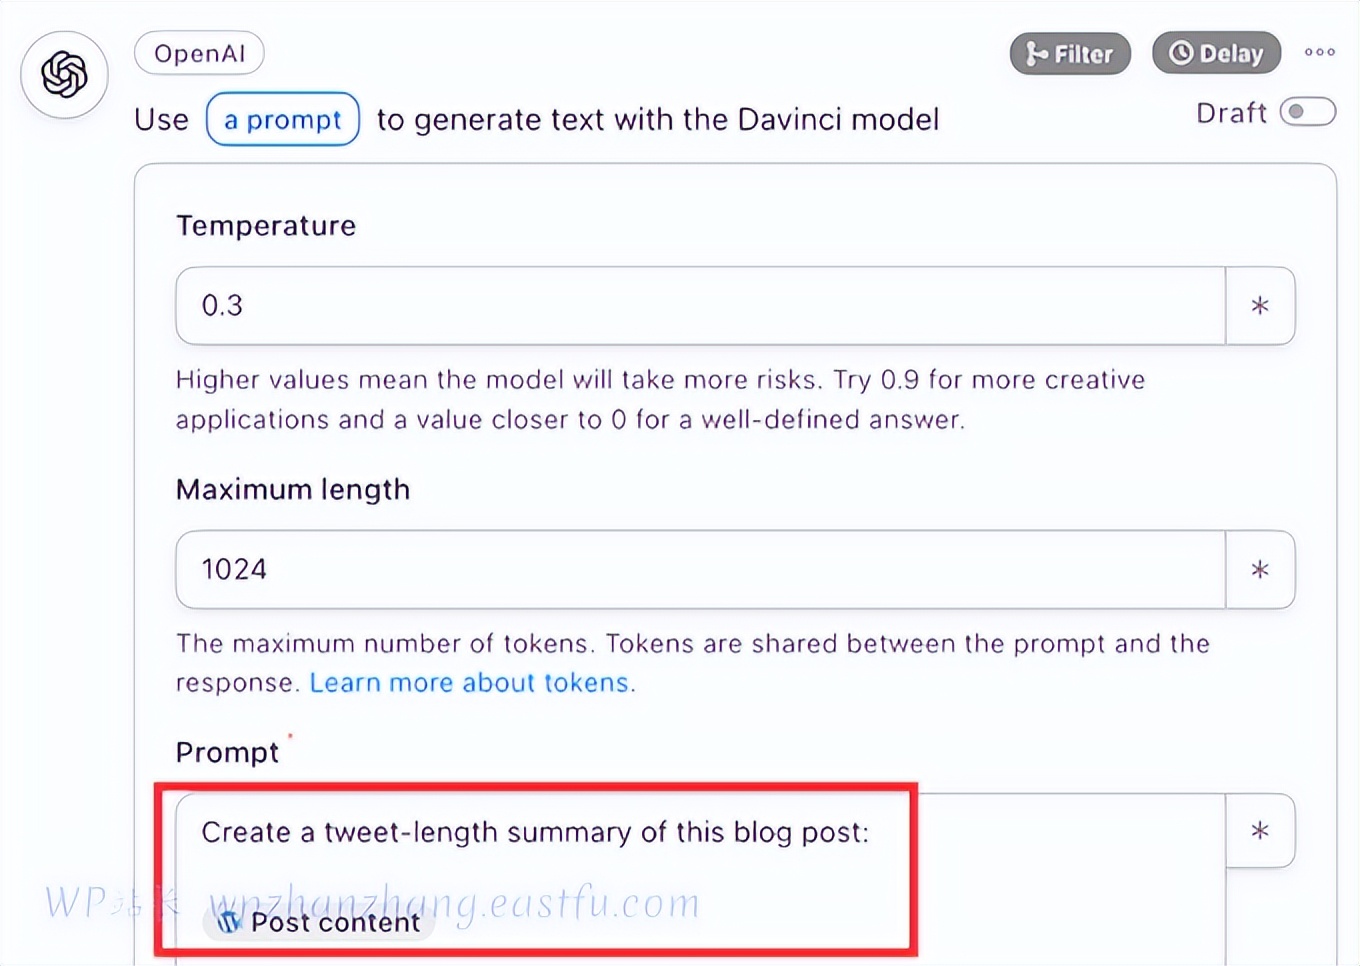Click the 'a prompt' ingredient pill
1360x966 pixels.
283,120
